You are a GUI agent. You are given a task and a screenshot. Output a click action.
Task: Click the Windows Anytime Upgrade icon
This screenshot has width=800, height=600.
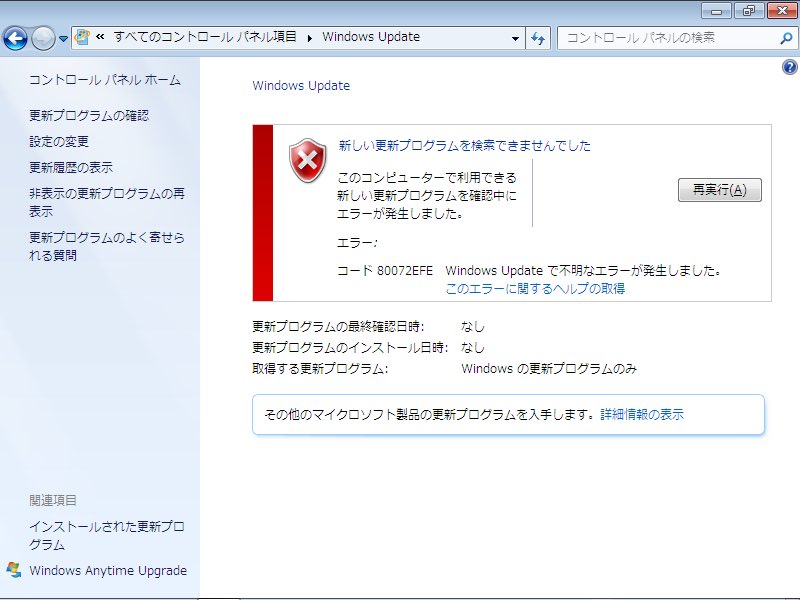14,570
